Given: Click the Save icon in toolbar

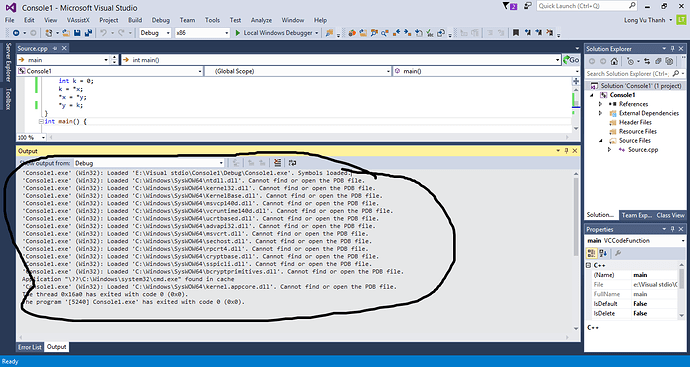Looking at the screenshot, I should point(77,33).
